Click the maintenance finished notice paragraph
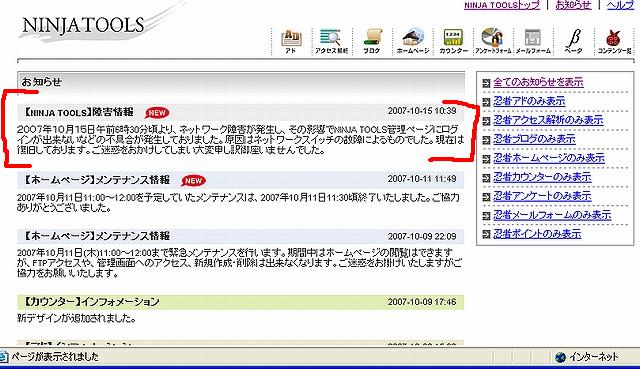640x369 pixels. click(x=238, y=202)
